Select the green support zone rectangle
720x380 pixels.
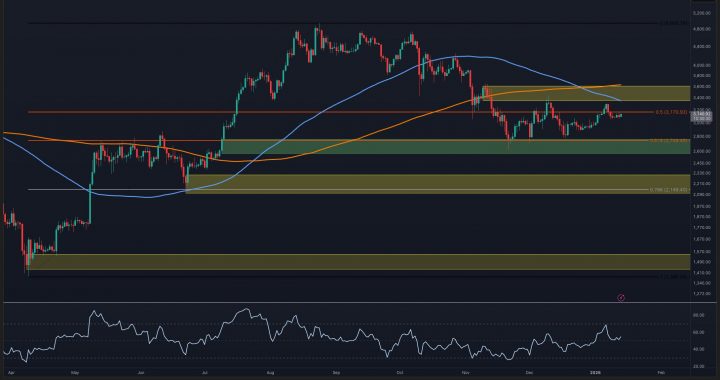coord(455,147)
